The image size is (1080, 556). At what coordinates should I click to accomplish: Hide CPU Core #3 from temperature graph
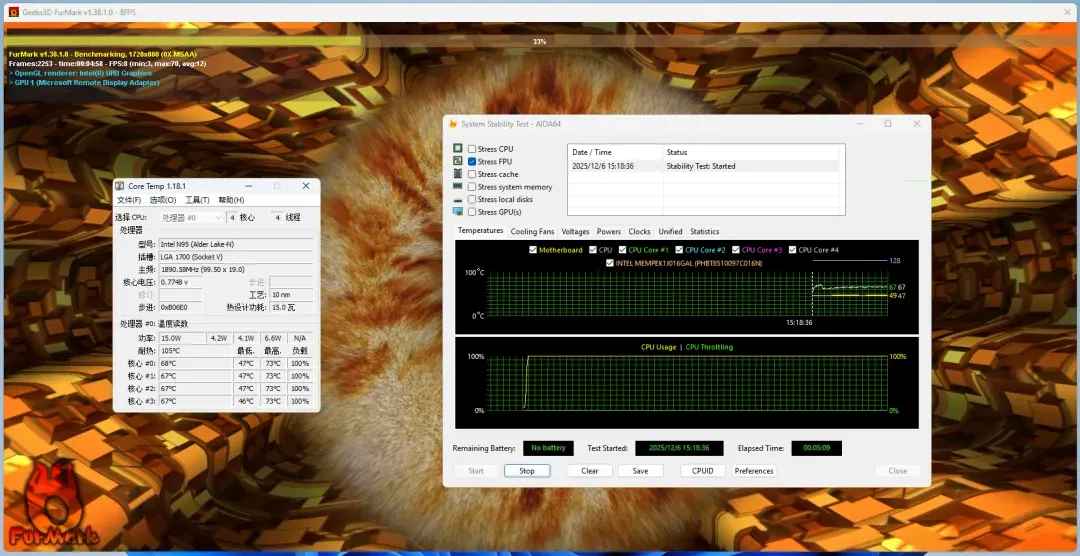pyautogui.click(x=735, y=250)
